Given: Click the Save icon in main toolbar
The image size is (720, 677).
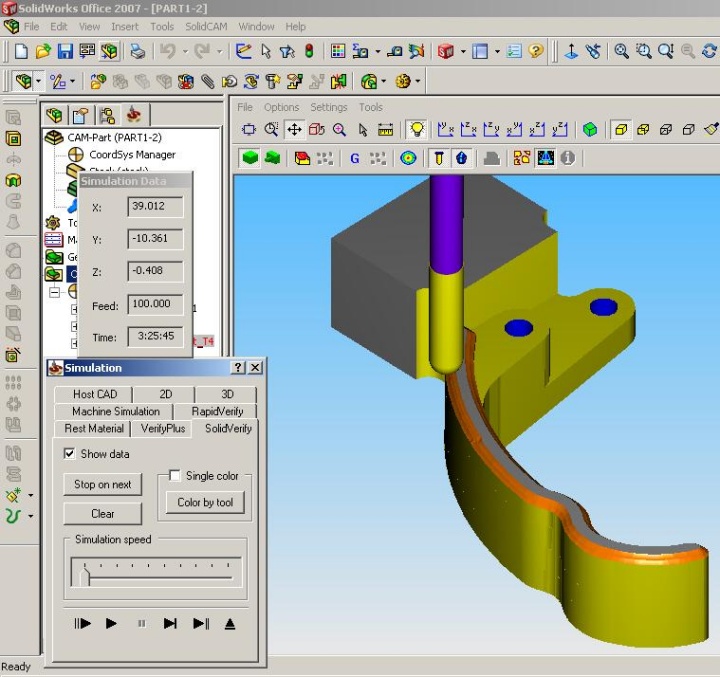Looking at the screenshot, I should (65, 51).
